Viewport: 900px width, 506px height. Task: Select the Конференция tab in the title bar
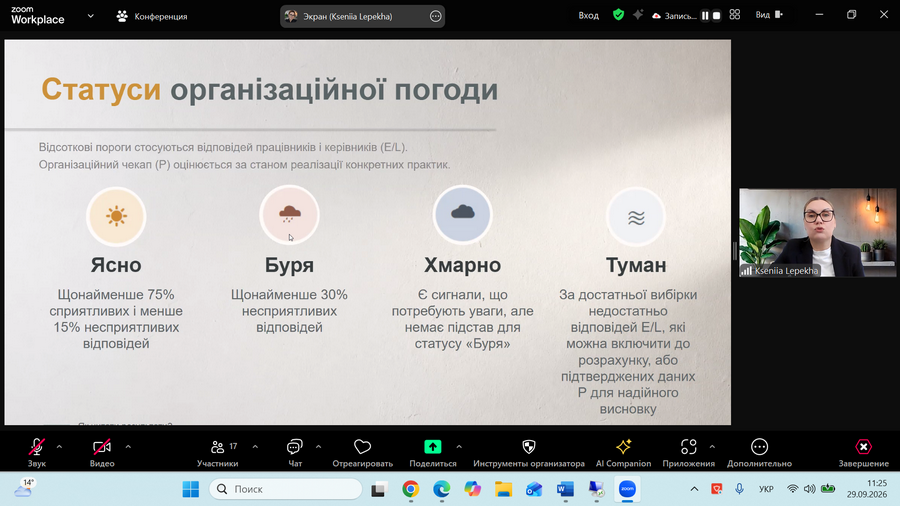click(x=152, y=16)
